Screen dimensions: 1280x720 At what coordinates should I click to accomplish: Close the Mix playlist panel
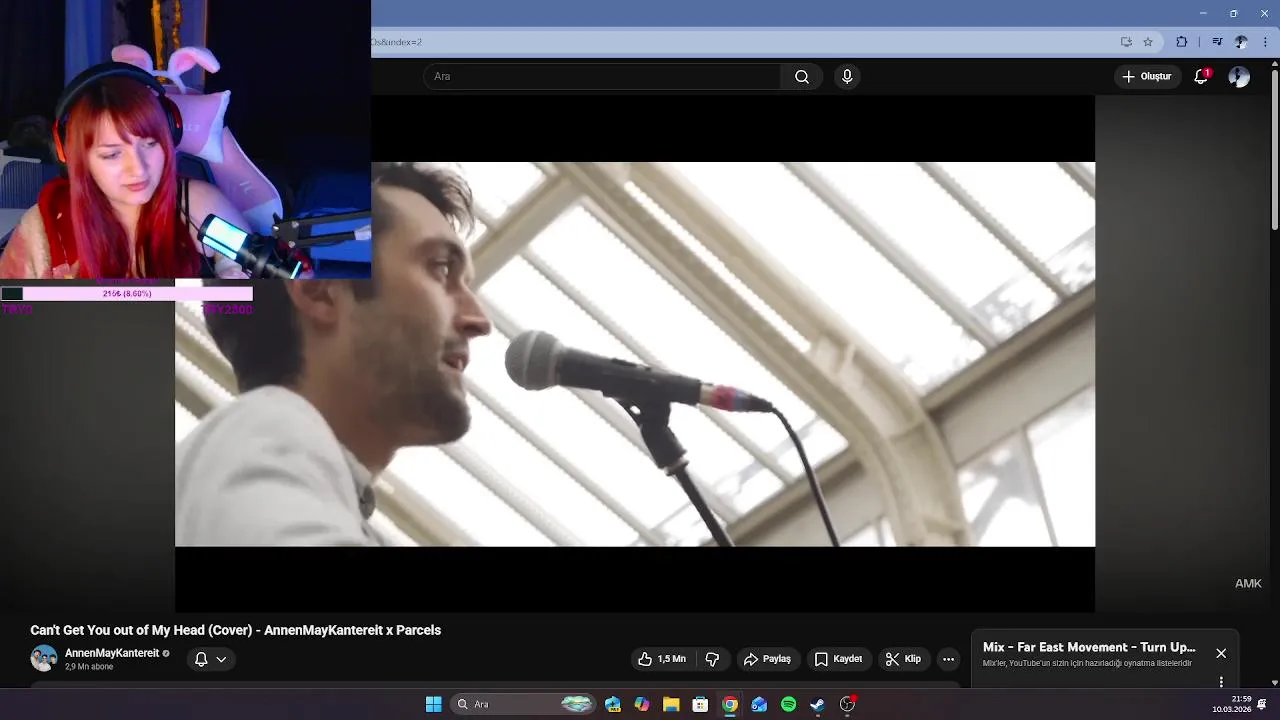1221,653
